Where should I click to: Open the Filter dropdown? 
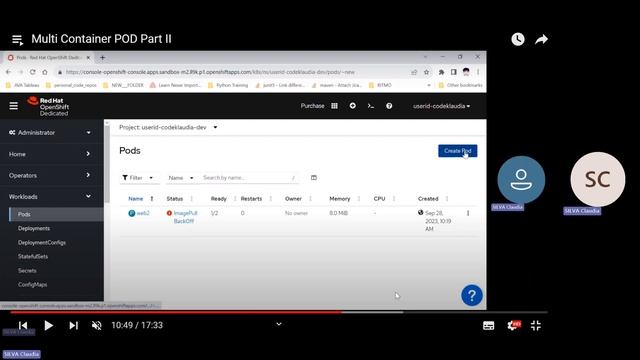coord(138,178)
